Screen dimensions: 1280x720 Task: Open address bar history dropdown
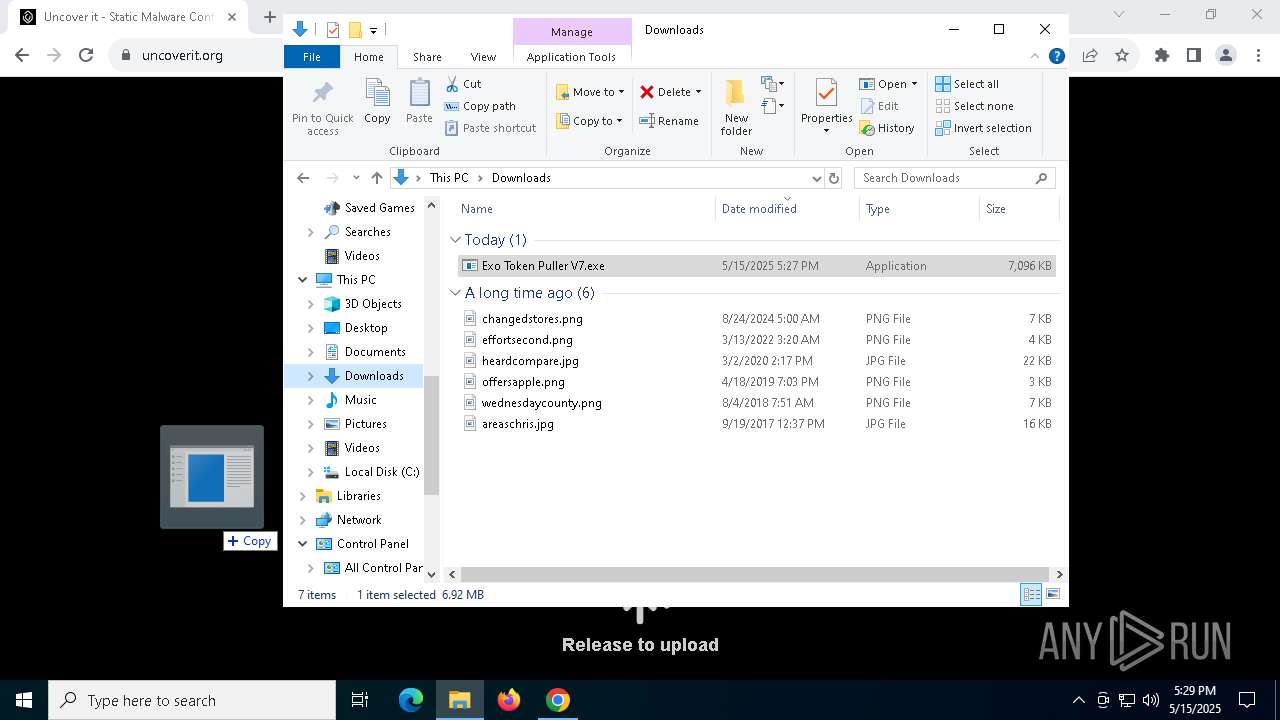(x=816, y=178)
